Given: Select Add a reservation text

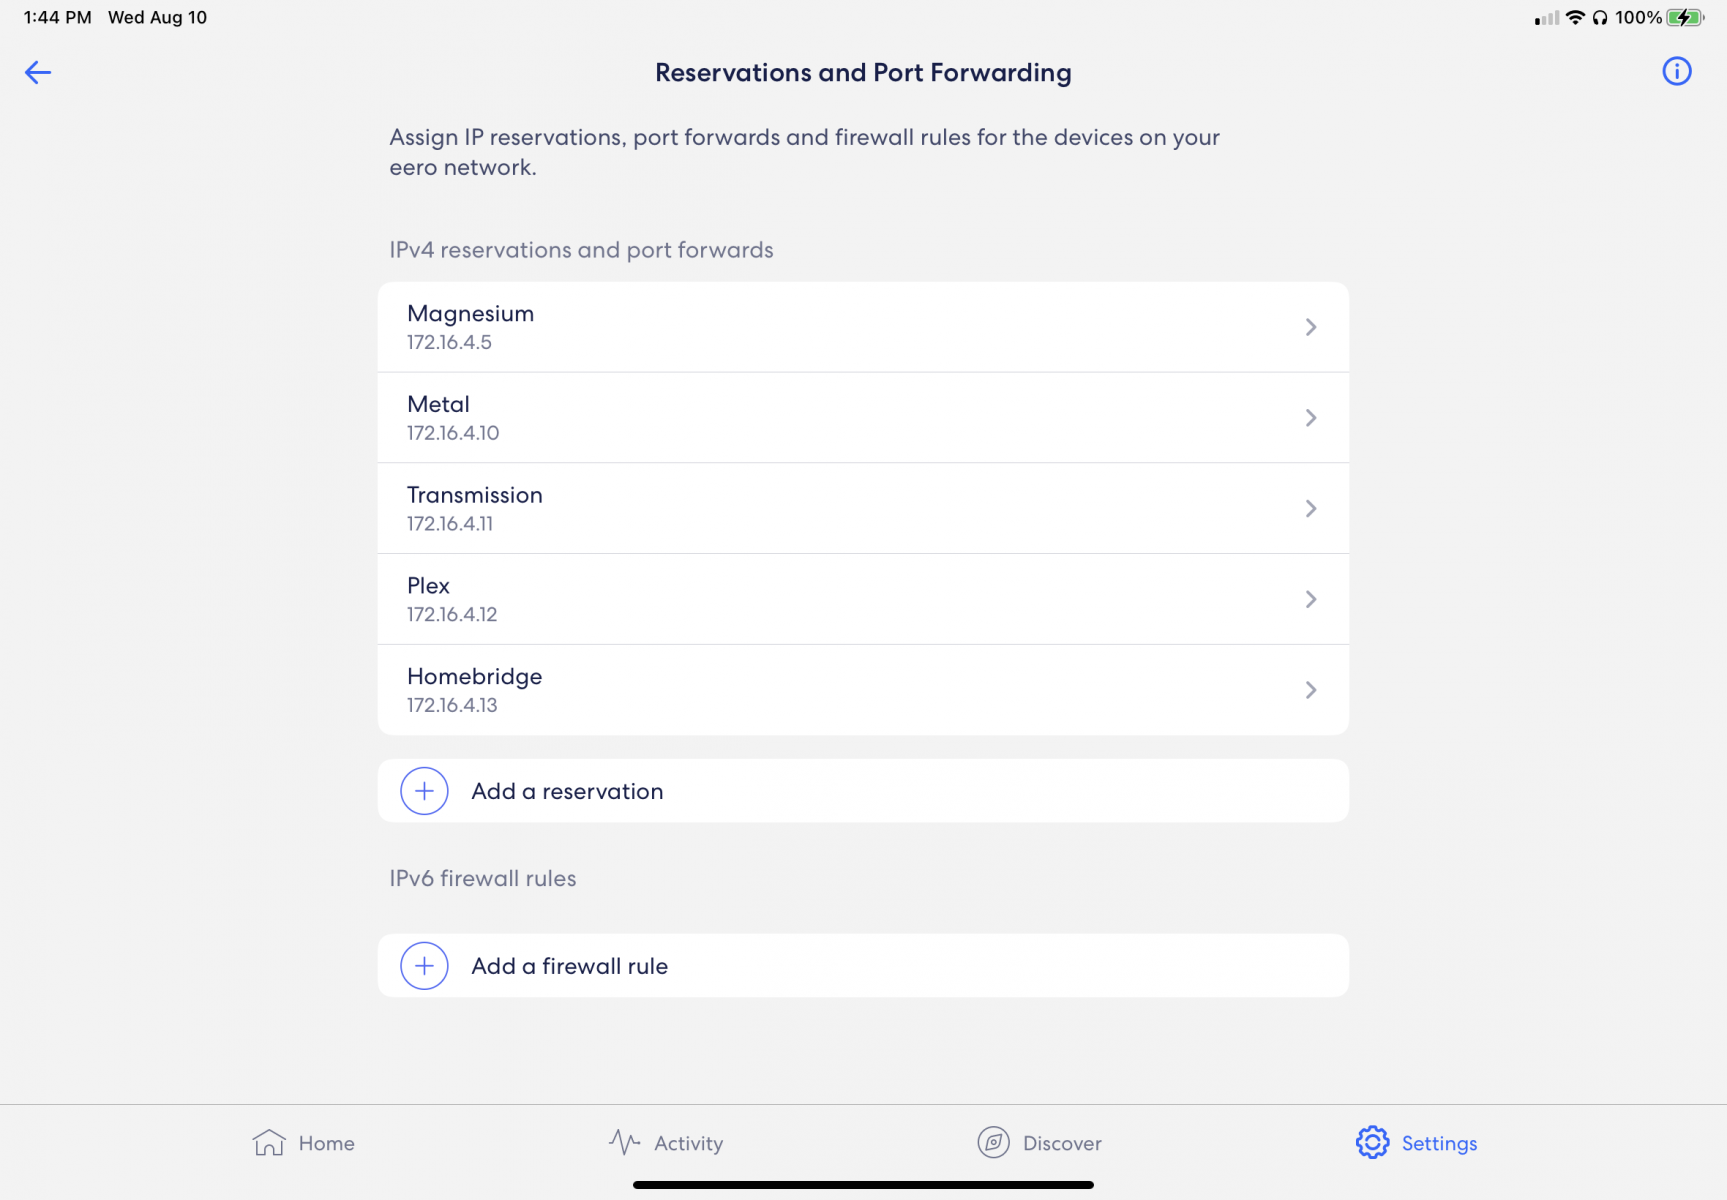Looking at the screenshot, I should pyautogui.click(x=567, y=791).
